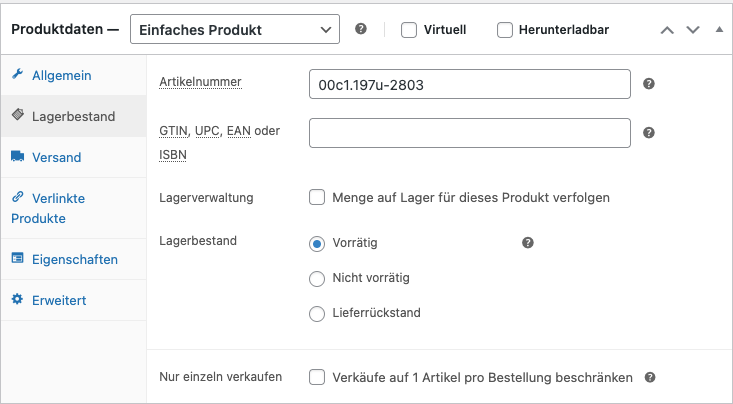This screenshot has height=404, width=733.
Task: Collapse the Produktdaten panel with triangle toggle
Action: 718,30
